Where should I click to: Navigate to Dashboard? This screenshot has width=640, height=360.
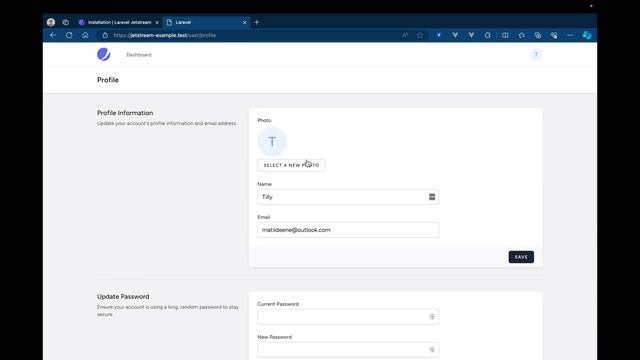pyautogui.click(x=139, y=55)
